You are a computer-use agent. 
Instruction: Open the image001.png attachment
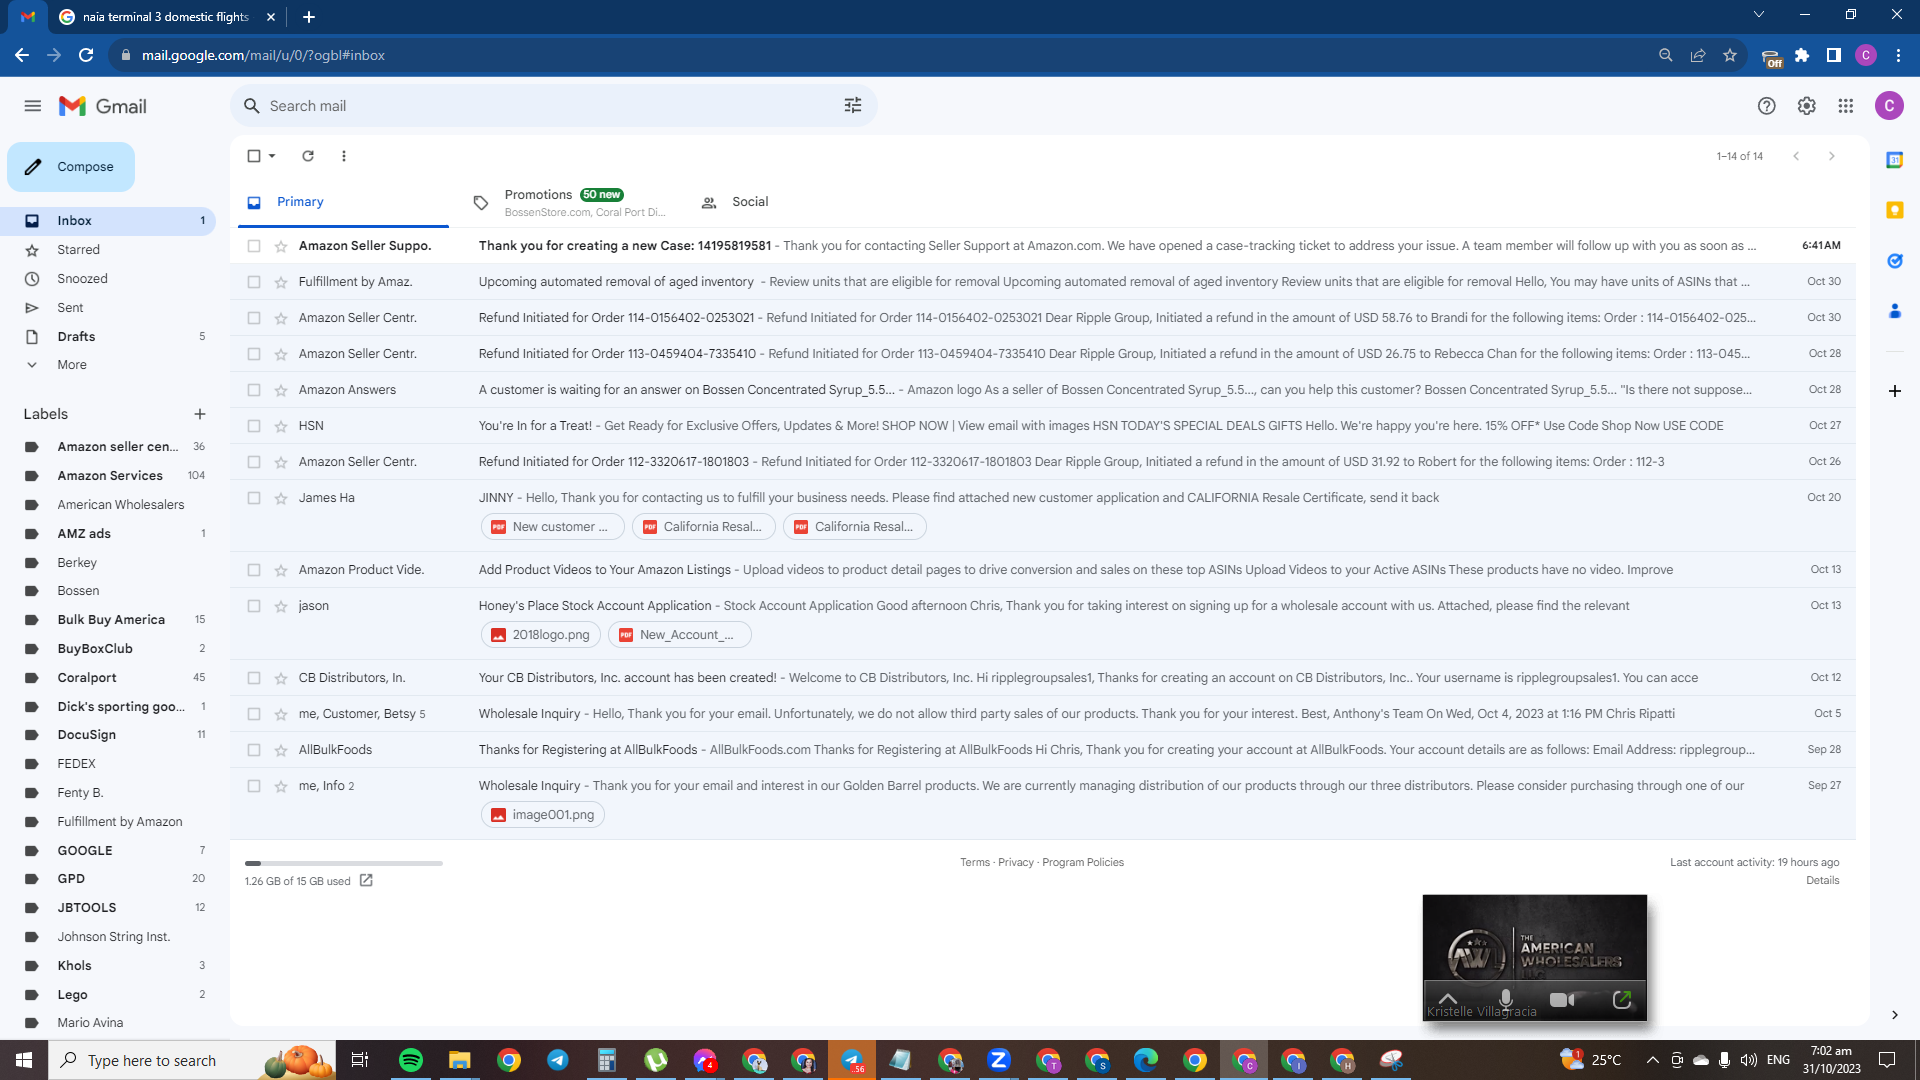[x=543, y=815]
